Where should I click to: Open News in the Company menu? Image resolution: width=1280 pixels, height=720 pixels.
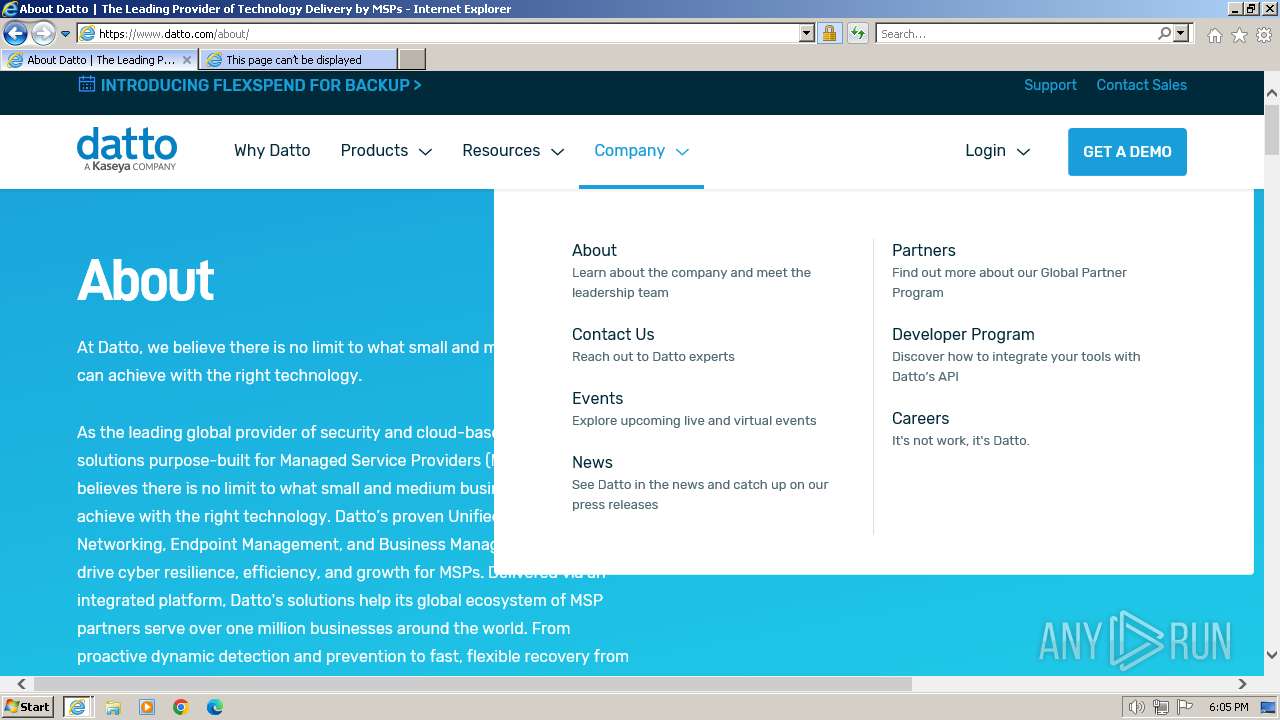(592, 462)
